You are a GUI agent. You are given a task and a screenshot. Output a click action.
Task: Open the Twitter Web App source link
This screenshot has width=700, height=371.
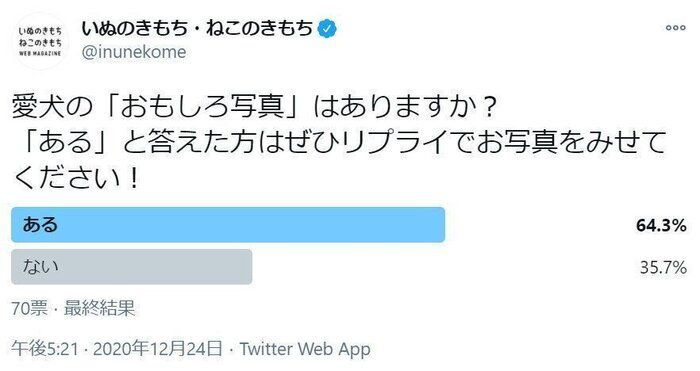pyautogui.click(x=305, y=349)
